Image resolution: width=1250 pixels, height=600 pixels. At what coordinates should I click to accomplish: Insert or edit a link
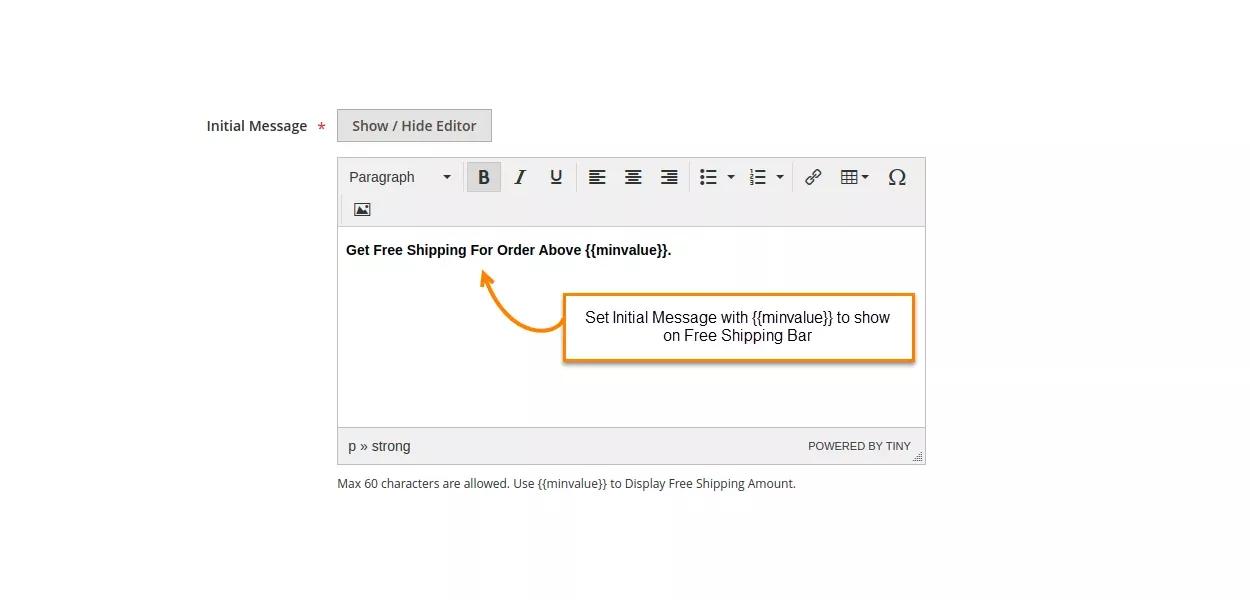pos(813,177)
